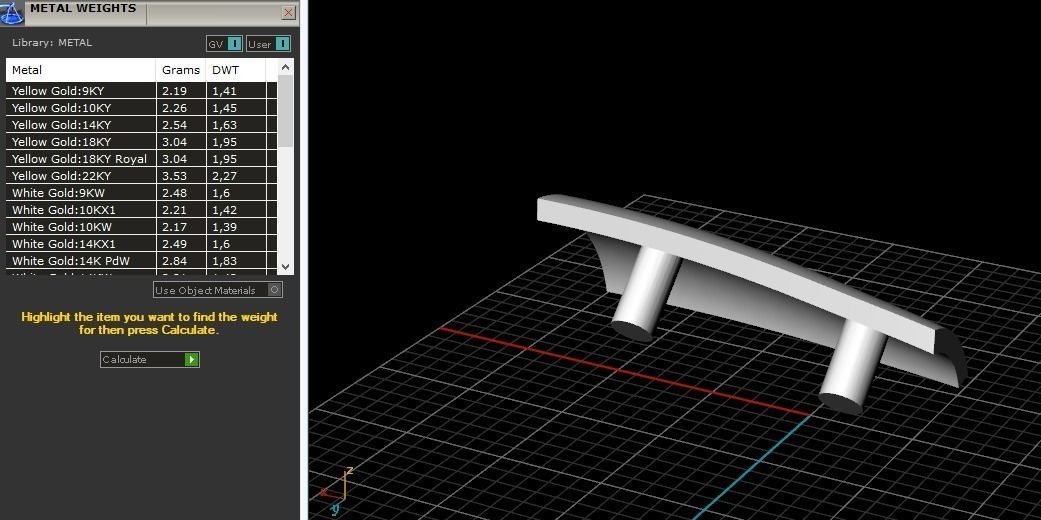Click the 2.19 grams value for 9KY
This screenshot has height=520, width=1041.
(174, 91)
